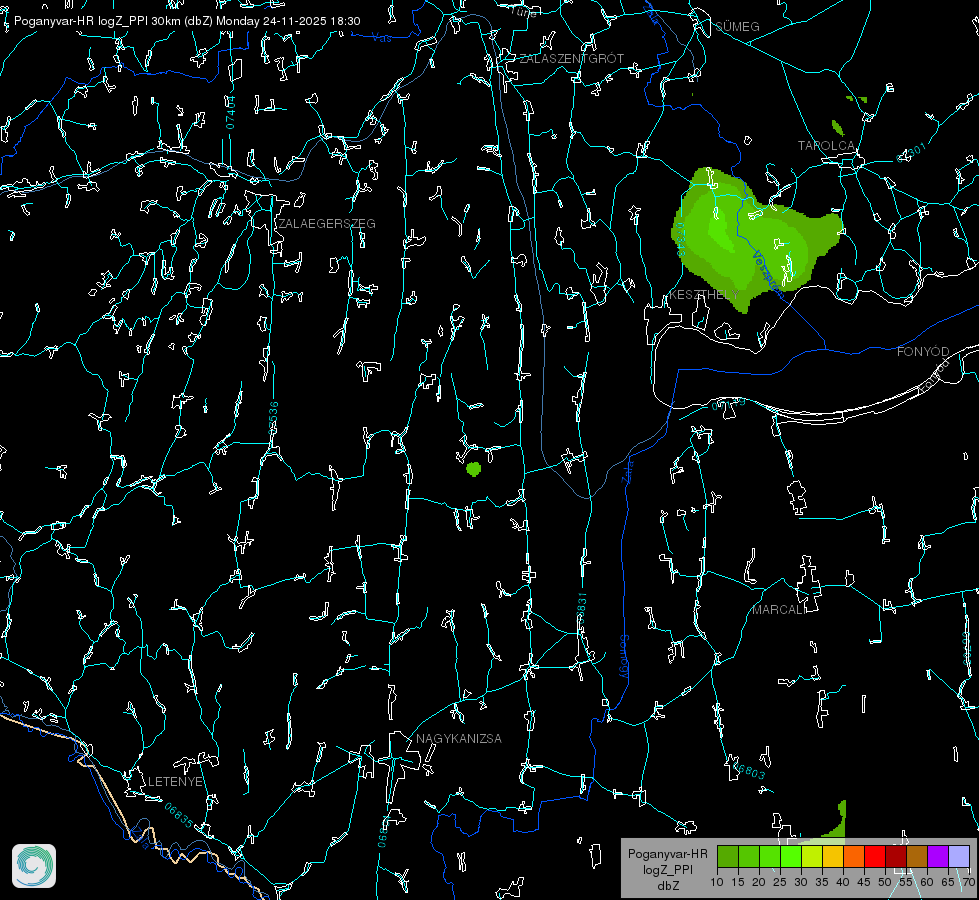This screenshot has height=900, width=979.
Task: Pick the 20-25 dBZ green legend swatch
Action: click(770, 856)
